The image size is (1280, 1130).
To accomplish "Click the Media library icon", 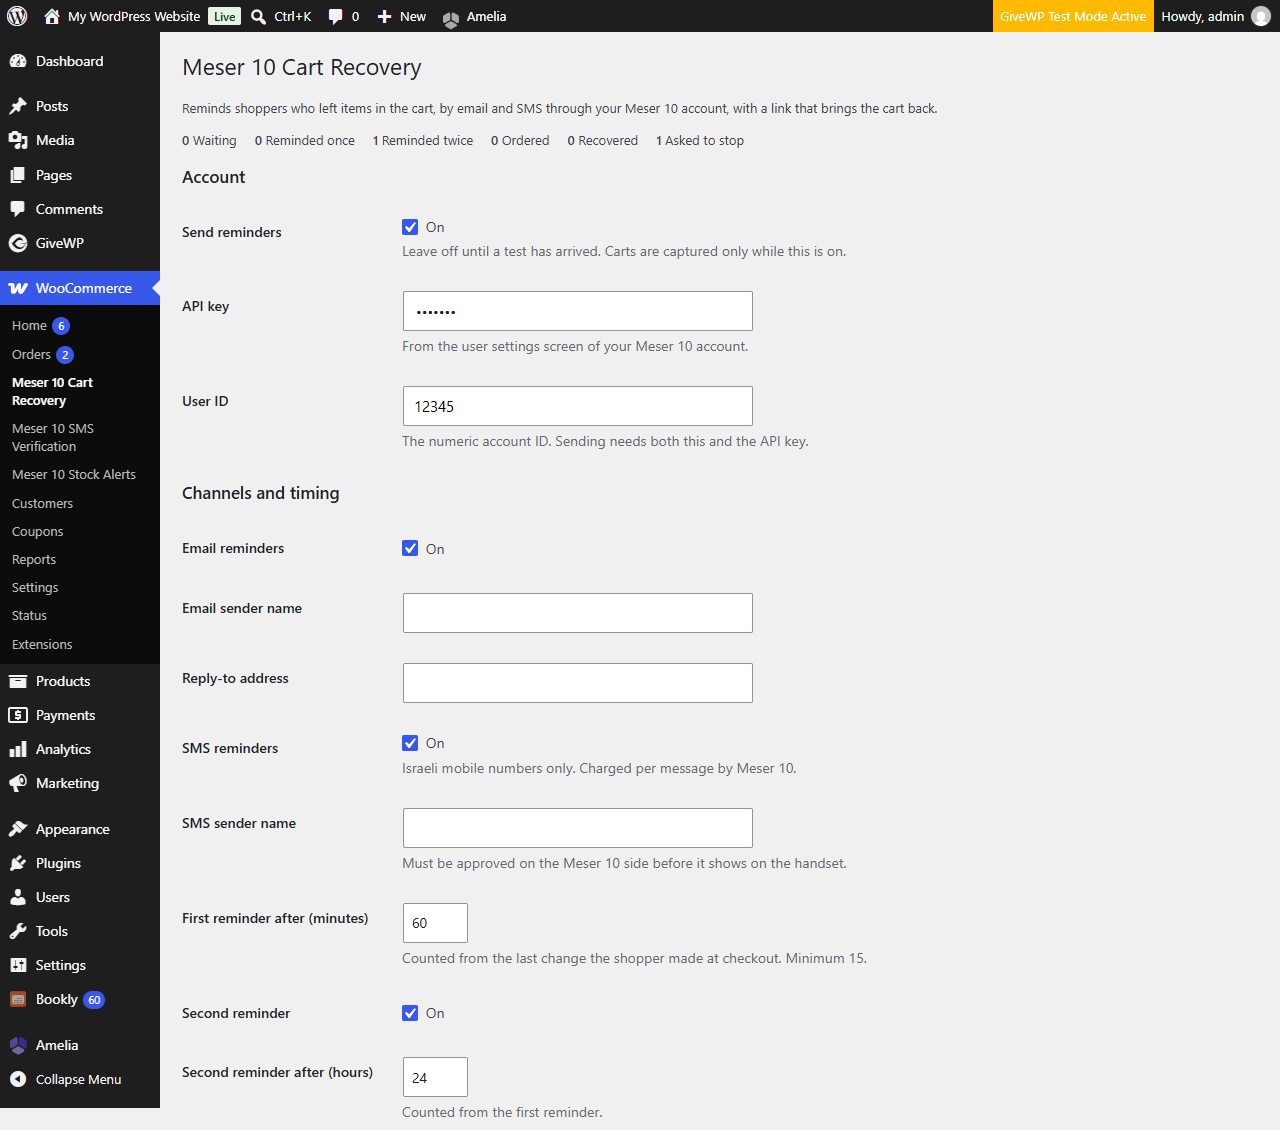I will click(x=18, y=140).
